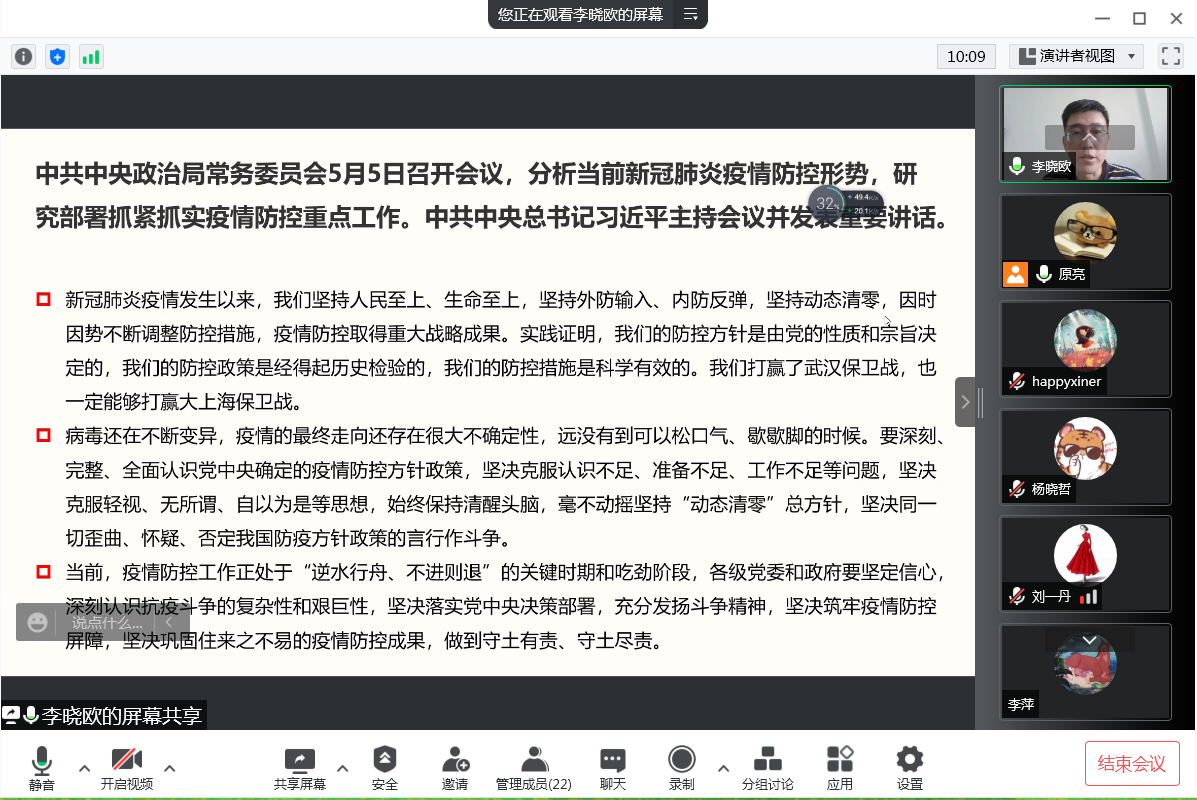Toggle the 静音 microphone mute

pos(41,768)
